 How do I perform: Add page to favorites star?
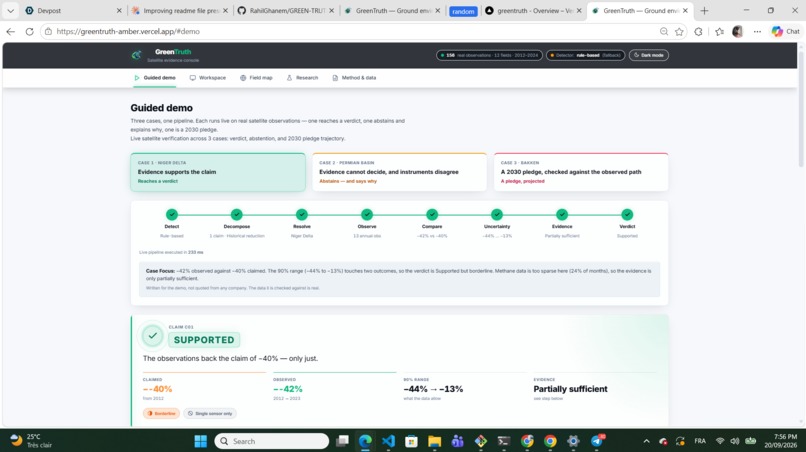pos(679,31)
